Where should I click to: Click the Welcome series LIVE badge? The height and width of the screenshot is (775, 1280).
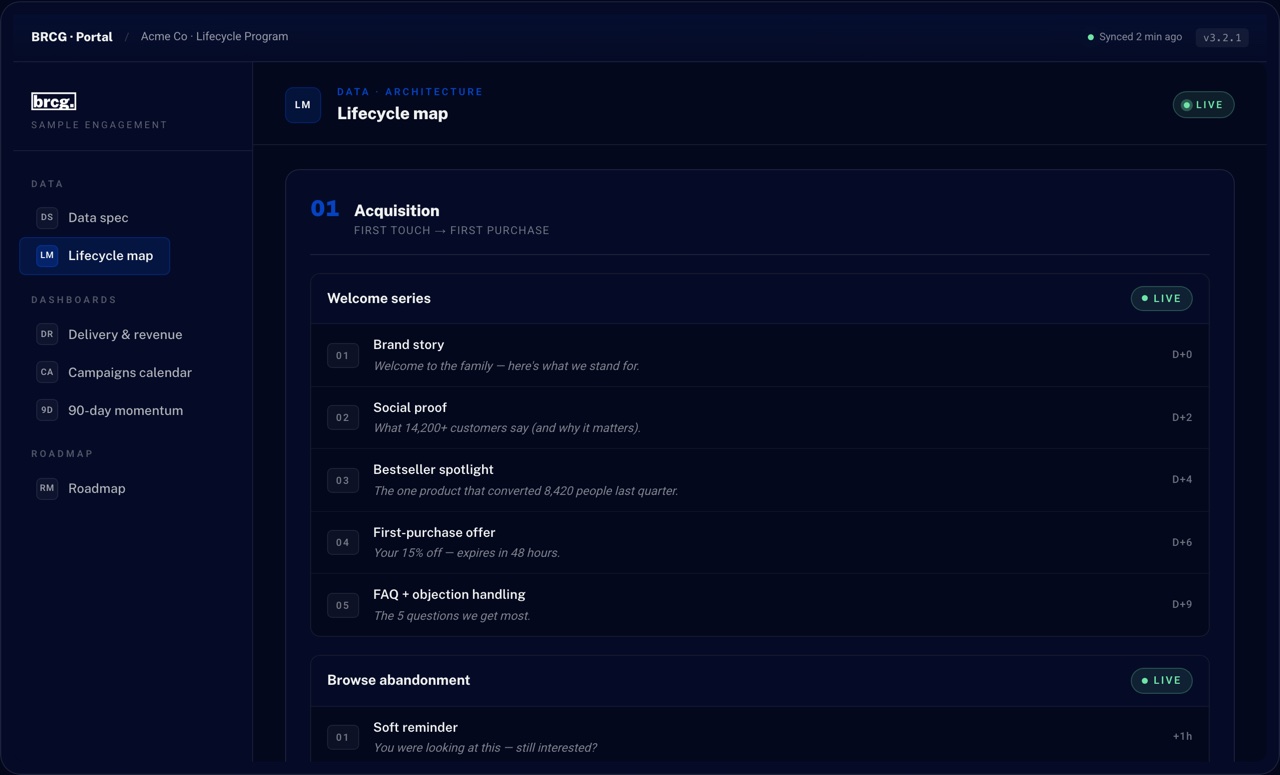pyautogui.click(x=1161, y=298)
